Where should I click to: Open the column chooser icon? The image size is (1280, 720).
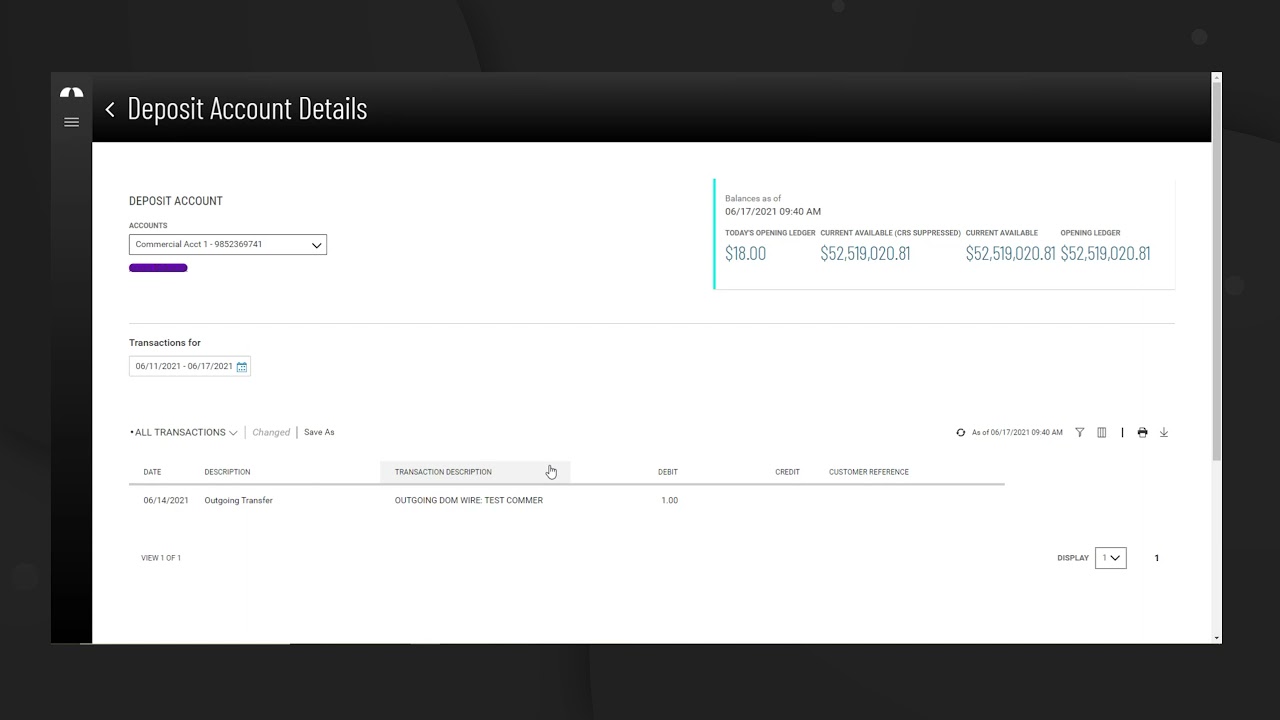pyautogui.click(x=1102, y=433)
